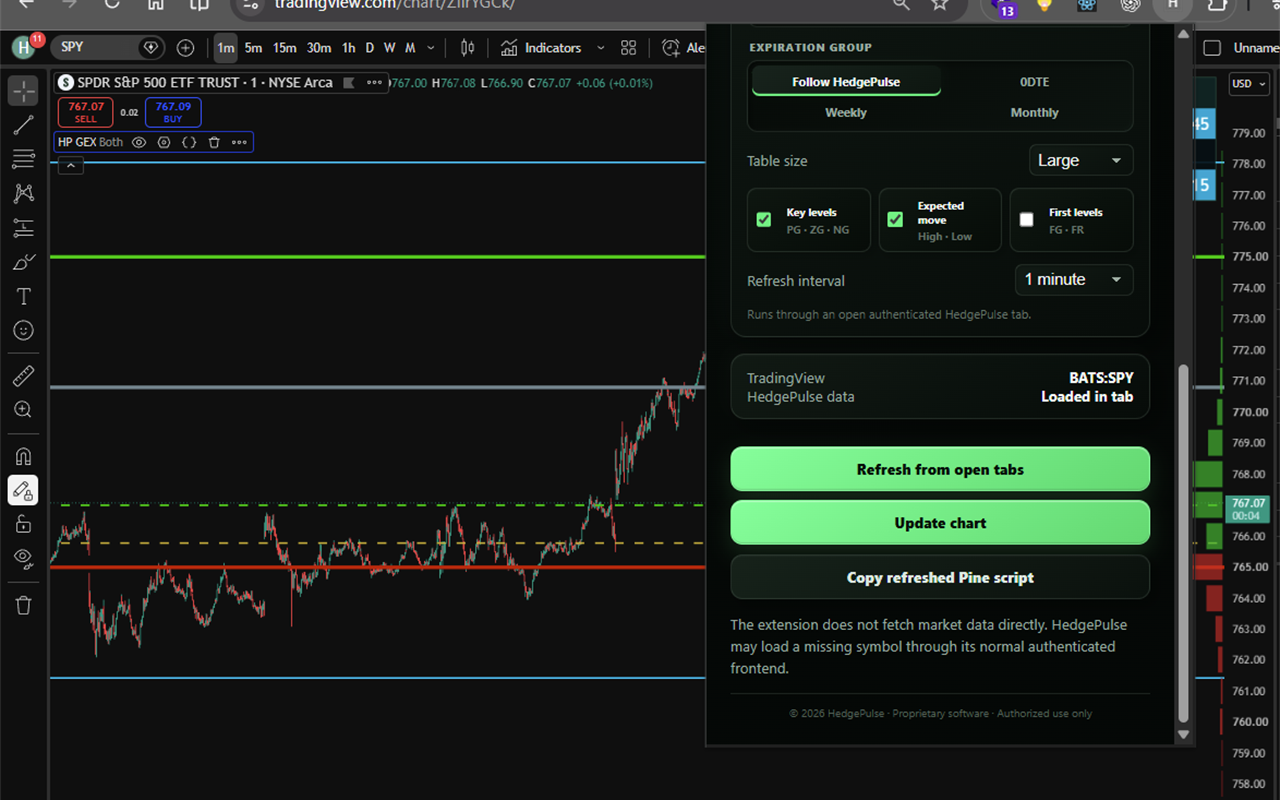Click the blue 767.09 BUY button
Image resolution: width=1280 pixels, height=800 pixels.
[x=173, y=112]
